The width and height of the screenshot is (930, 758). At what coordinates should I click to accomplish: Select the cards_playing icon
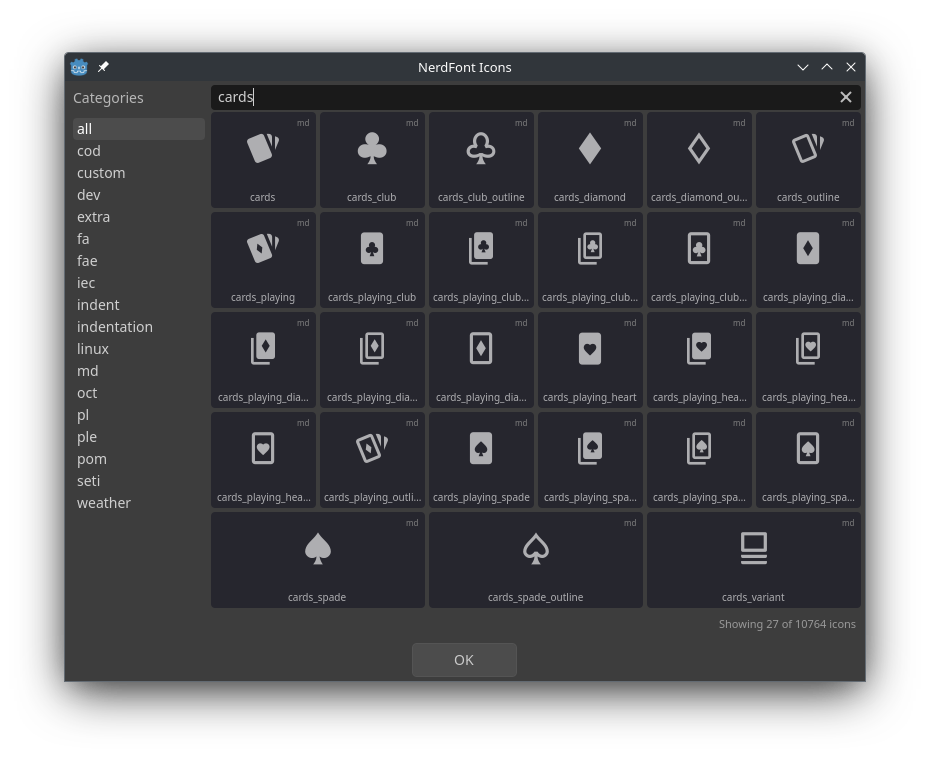pyautogui.click(x=263, y=260)
